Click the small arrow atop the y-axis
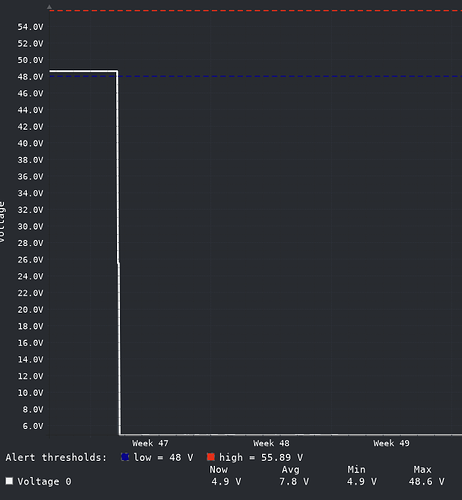This screenshot has width=462, height=500. click(x=49, y=7)
